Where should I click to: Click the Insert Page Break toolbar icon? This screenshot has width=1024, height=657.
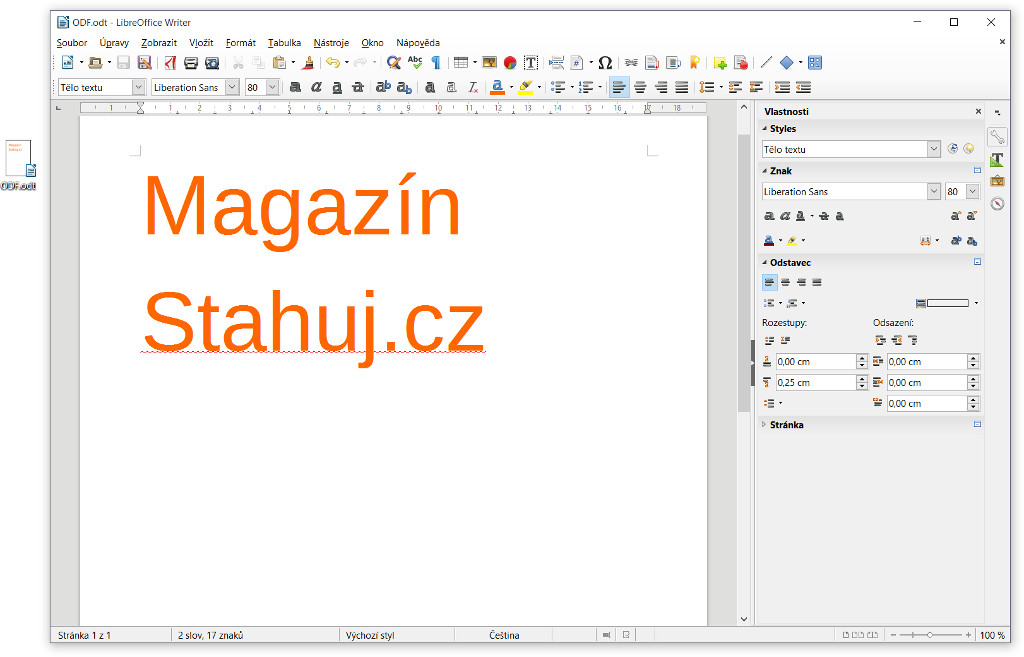click(556, 63)
